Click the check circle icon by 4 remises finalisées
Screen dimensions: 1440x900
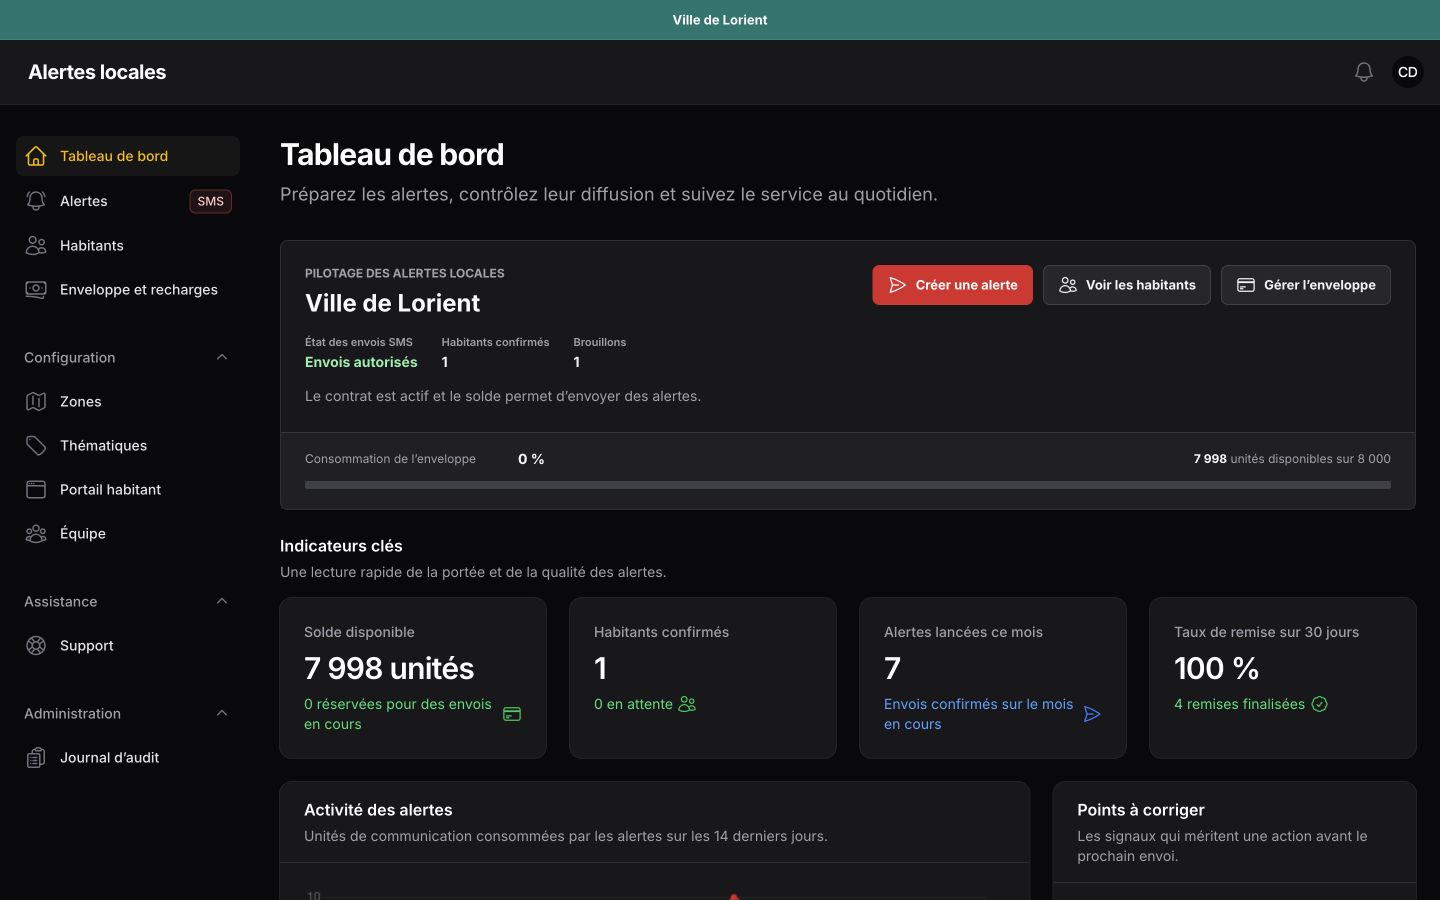(x=1320, y=704)
